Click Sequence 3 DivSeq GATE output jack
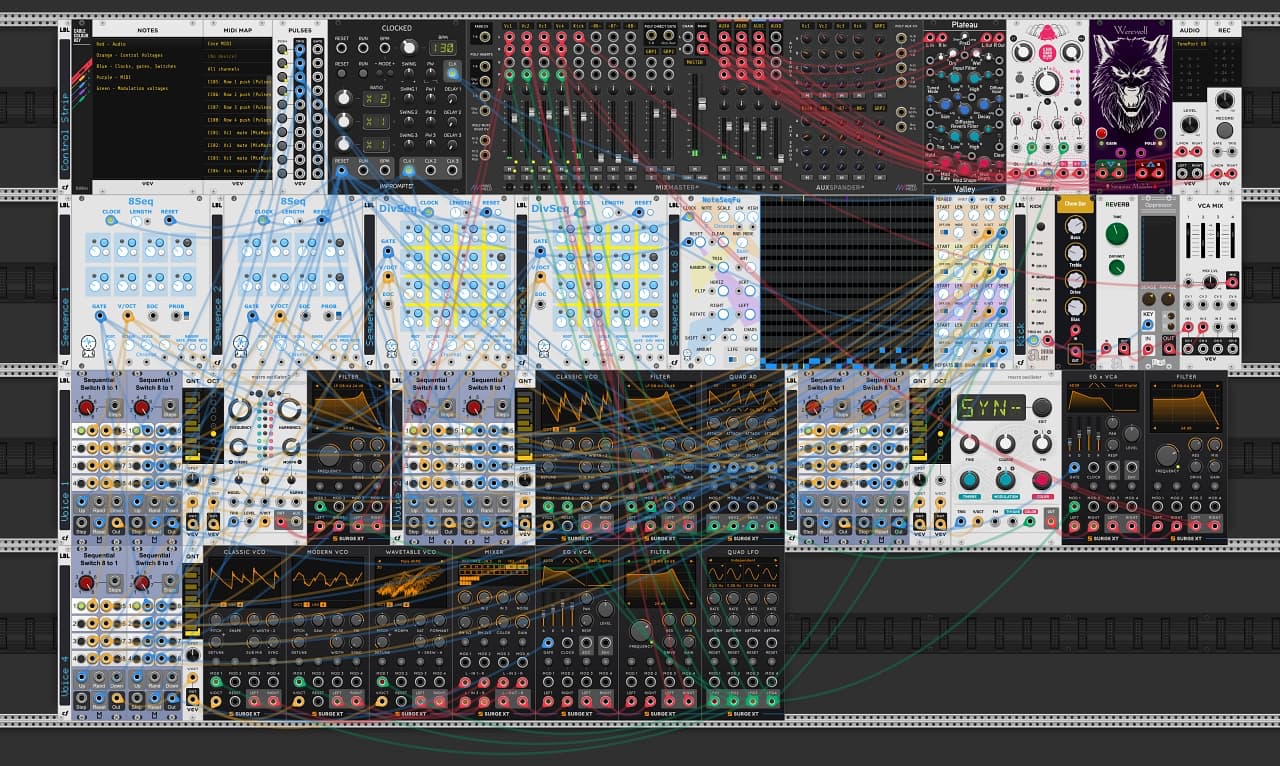This screenshot has width=1280, height=766. click(388, 252)
